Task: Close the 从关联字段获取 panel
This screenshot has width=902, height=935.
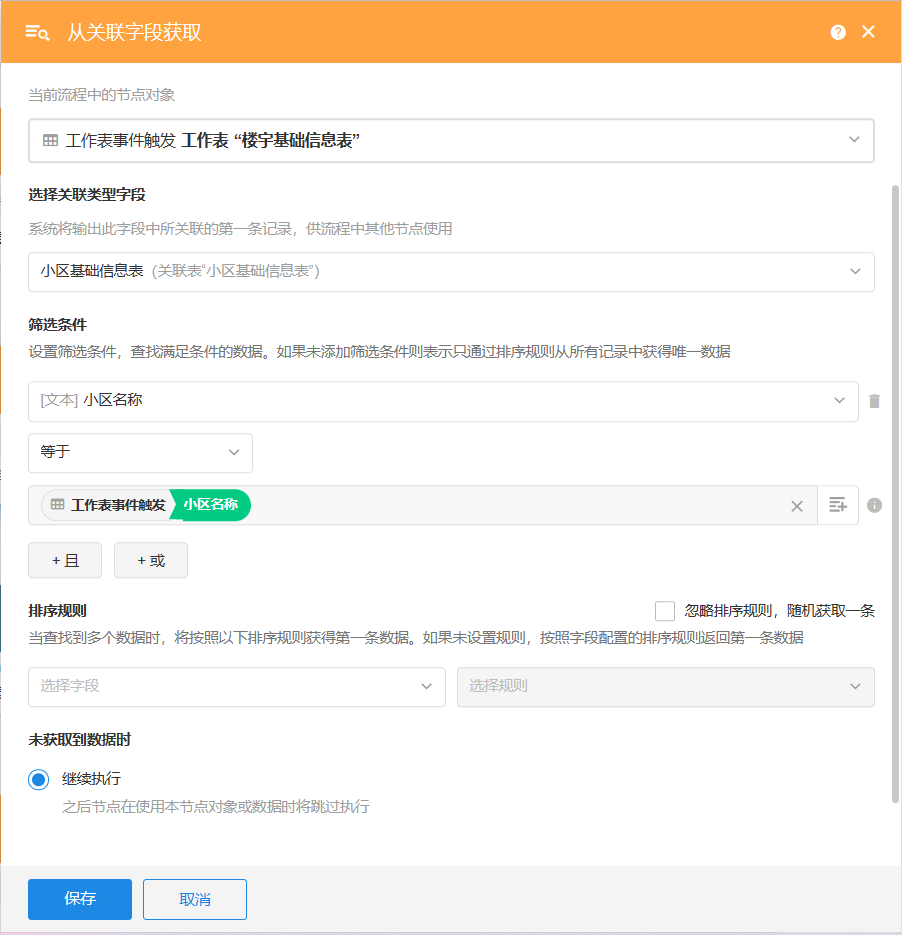Action: [x=868, y=32]
